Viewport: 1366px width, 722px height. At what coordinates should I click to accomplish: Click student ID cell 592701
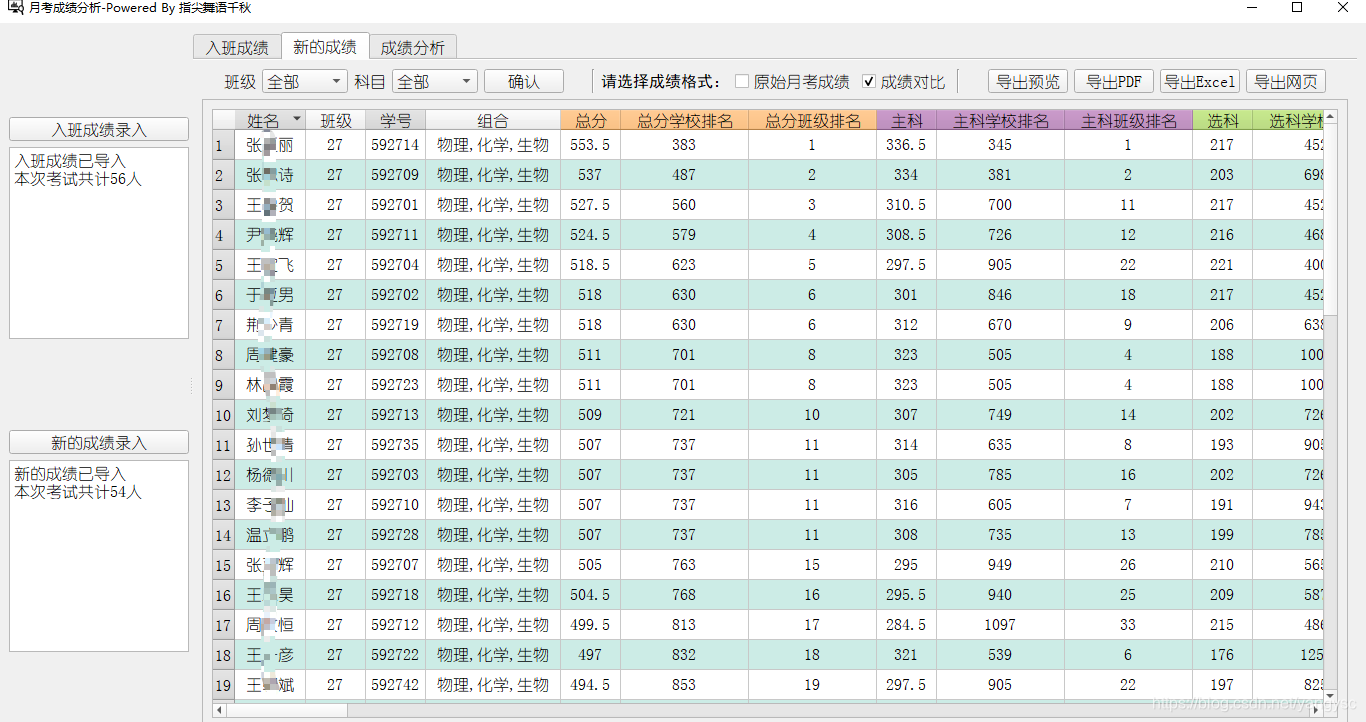(396, 205)
